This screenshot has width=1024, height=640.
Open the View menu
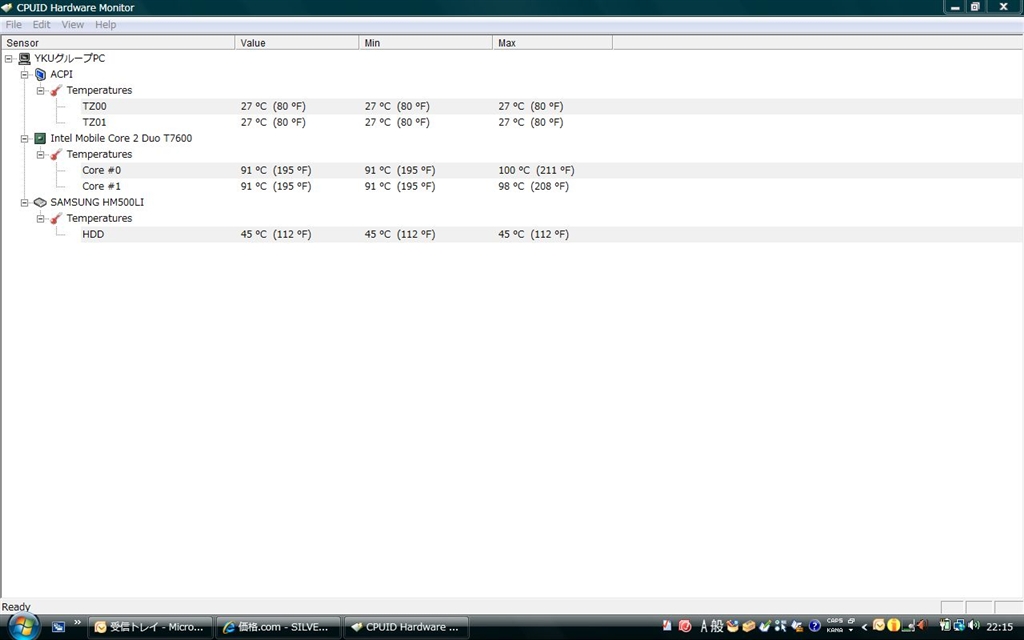point(72,25)
